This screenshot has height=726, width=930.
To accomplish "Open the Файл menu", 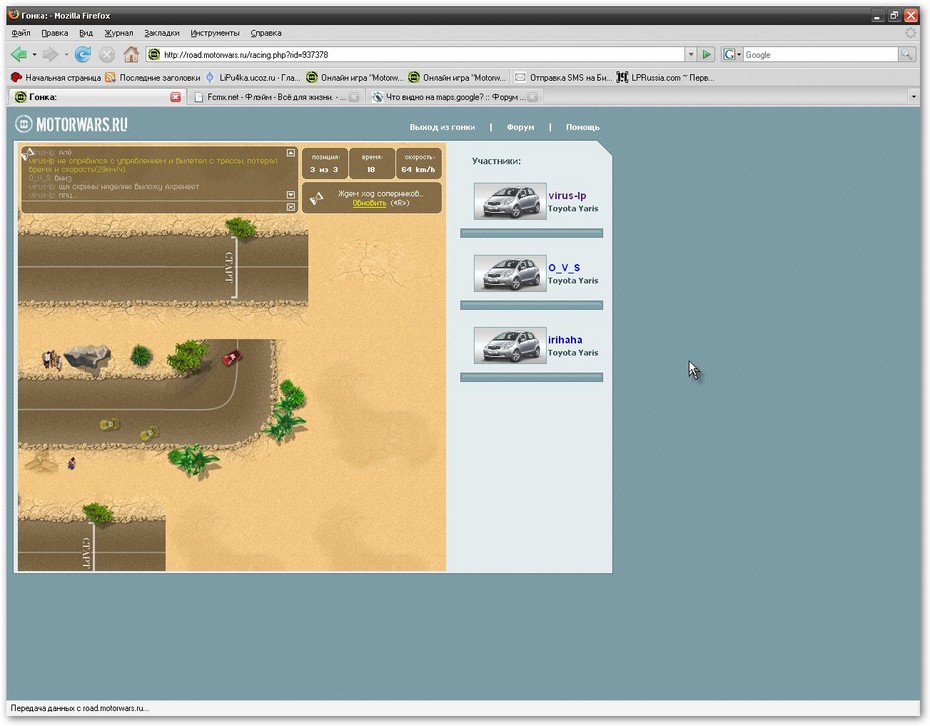I will tap(21, 33).
